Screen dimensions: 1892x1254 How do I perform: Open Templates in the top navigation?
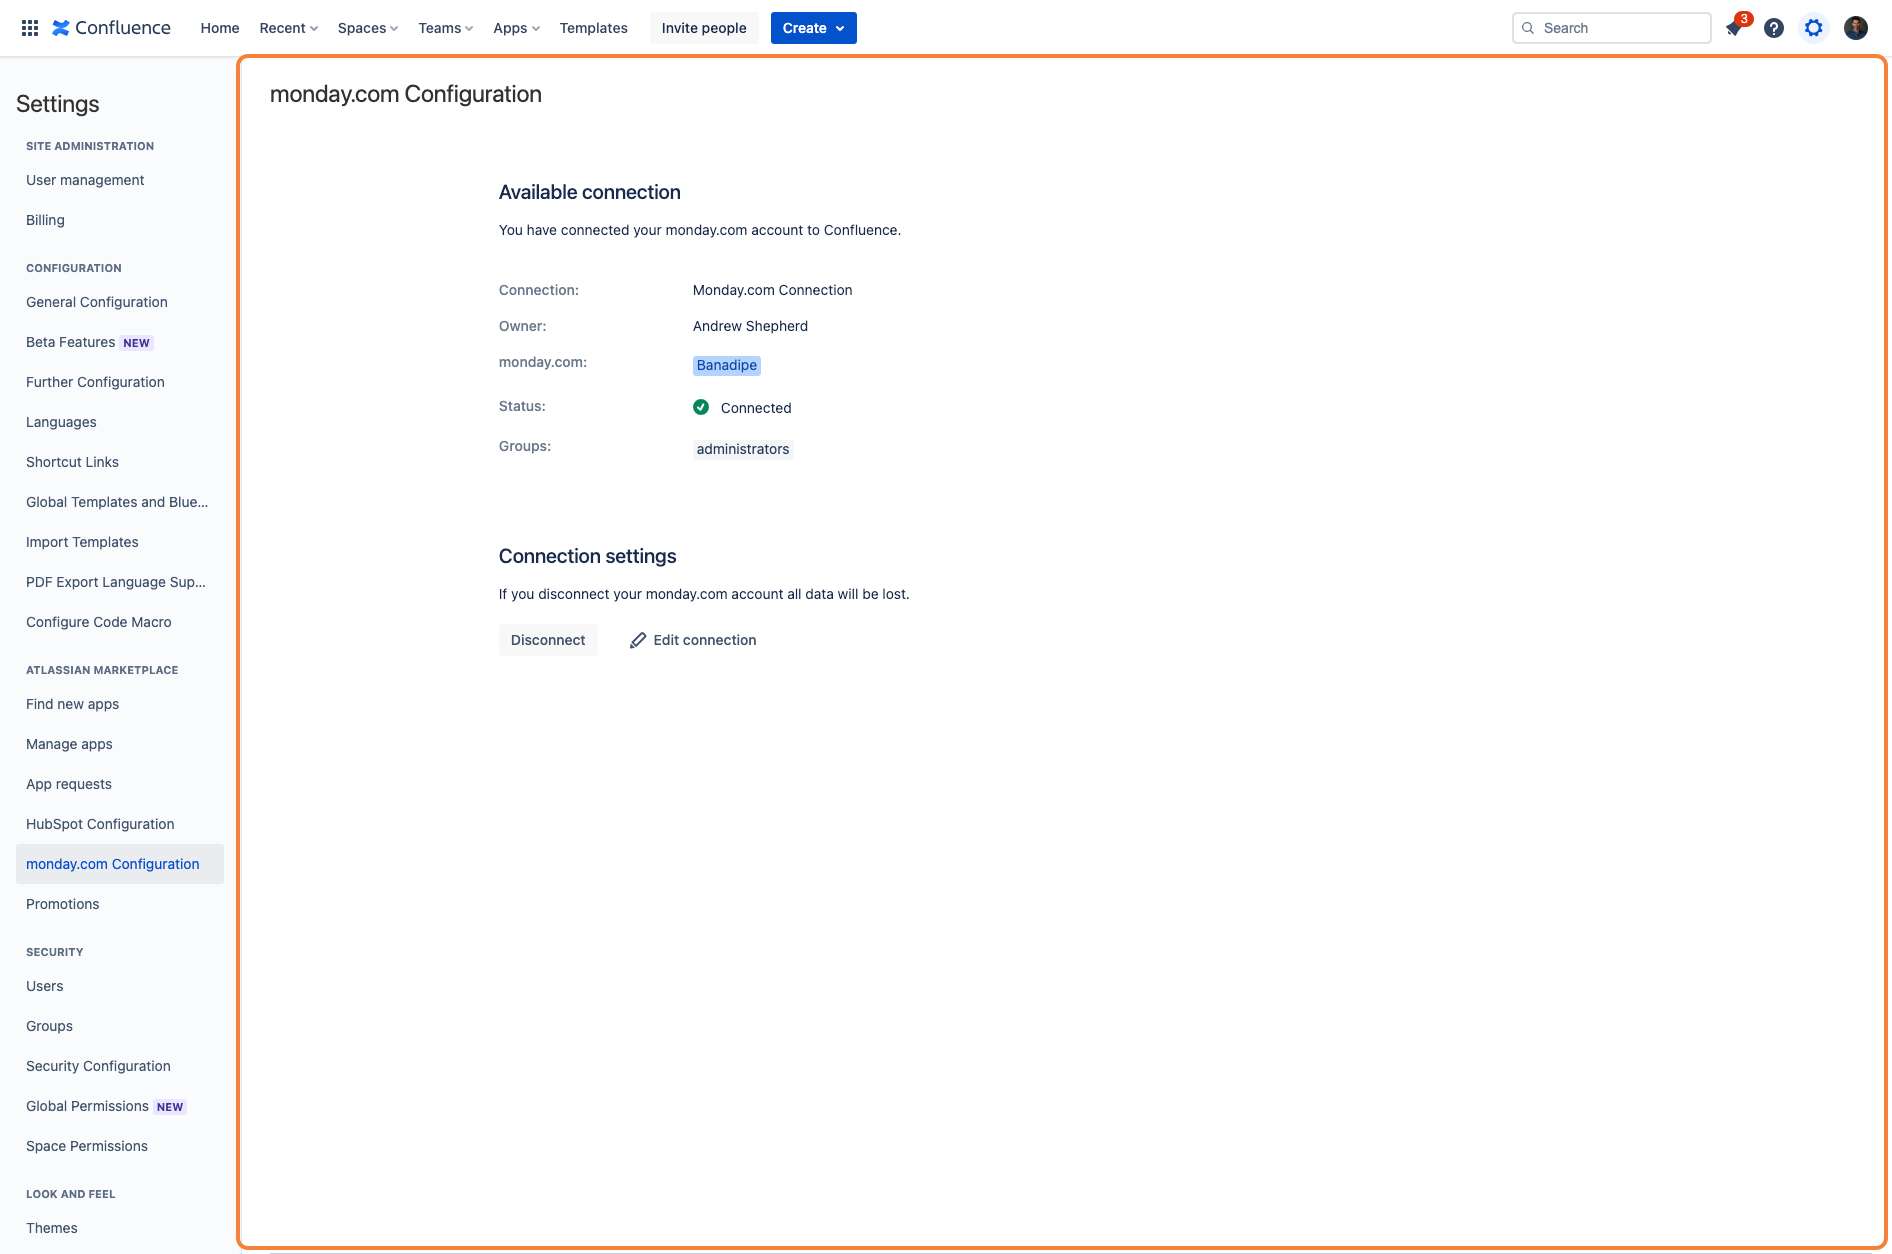coord(594,28)
